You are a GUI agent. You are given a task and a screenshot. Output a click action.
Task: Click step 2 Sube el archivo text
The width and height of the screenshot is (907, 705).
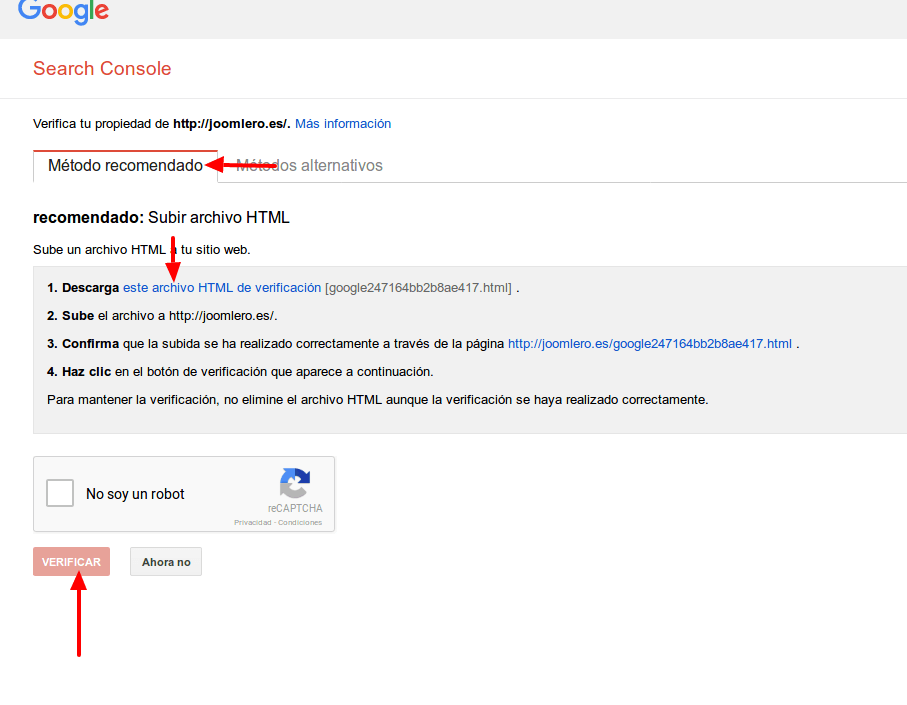point(162,316)
